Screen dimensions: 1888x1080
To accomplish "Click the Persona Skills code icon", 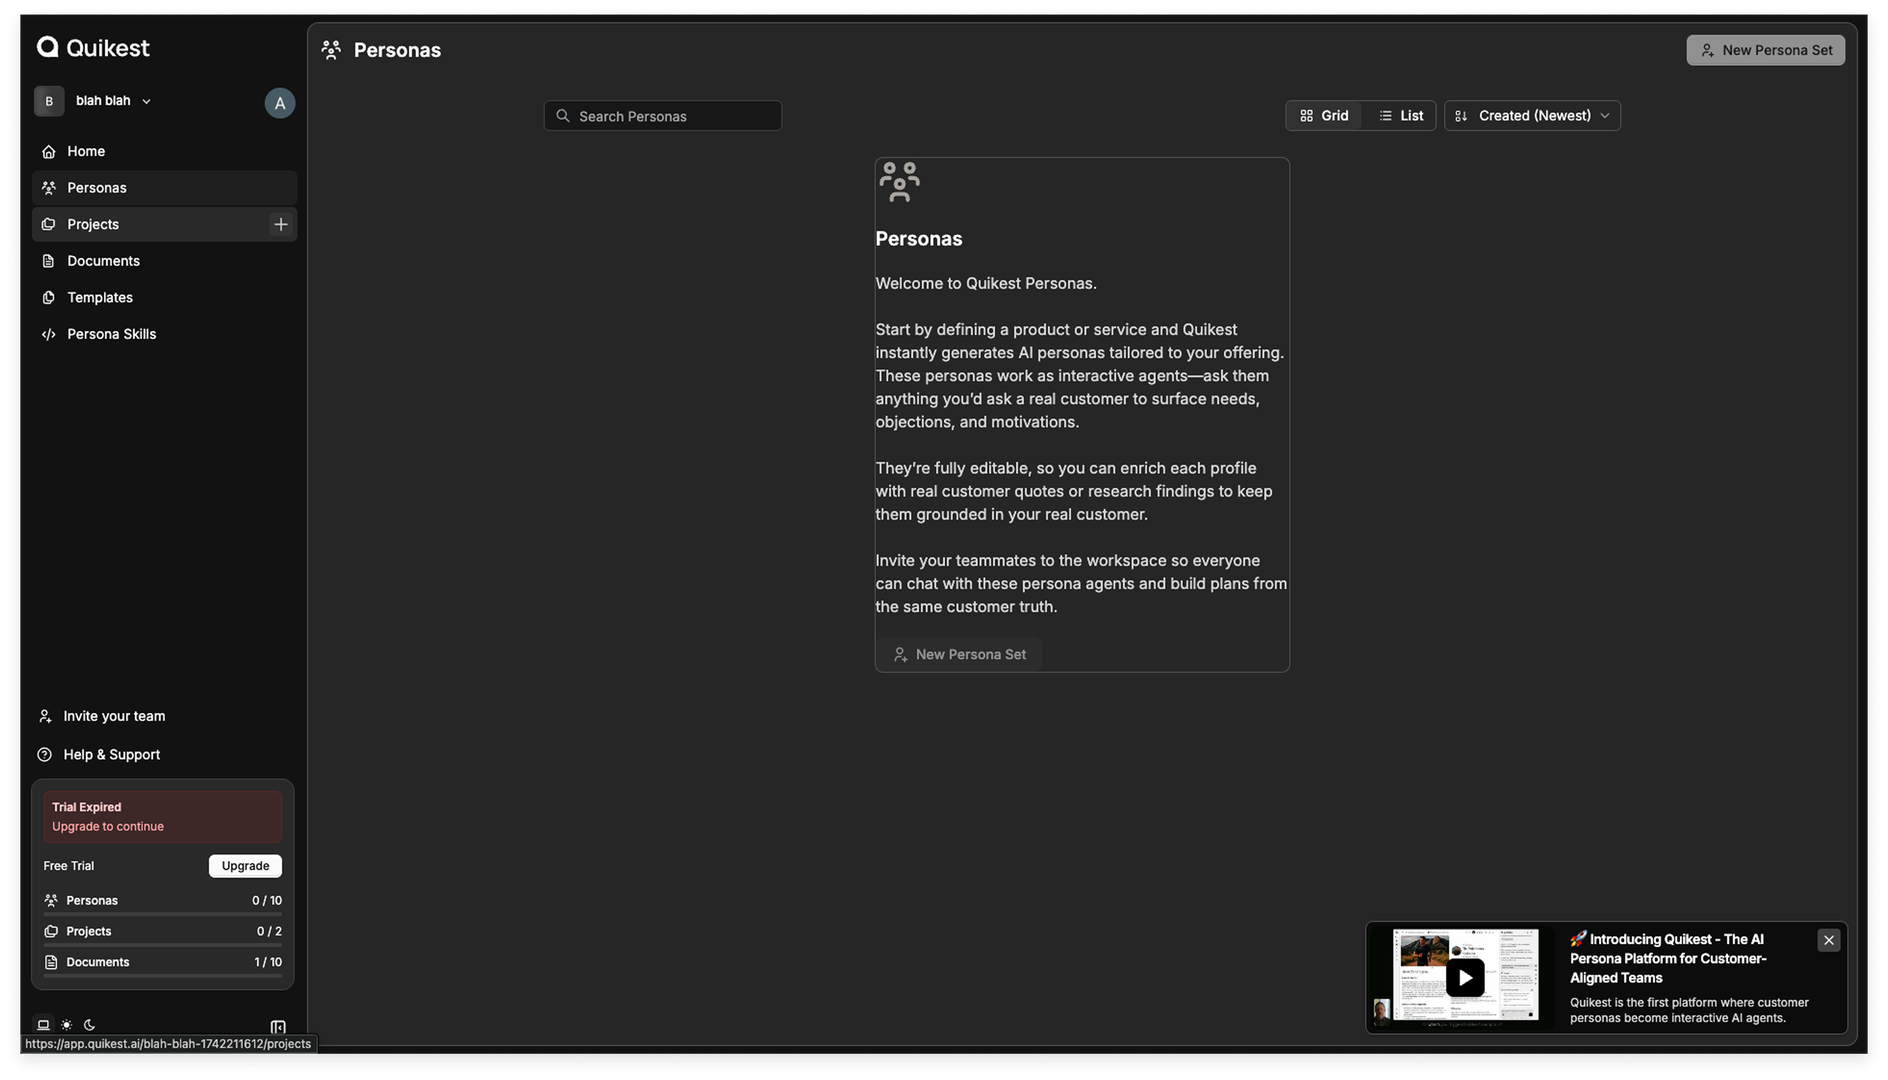I will click(x=48, y=334).
